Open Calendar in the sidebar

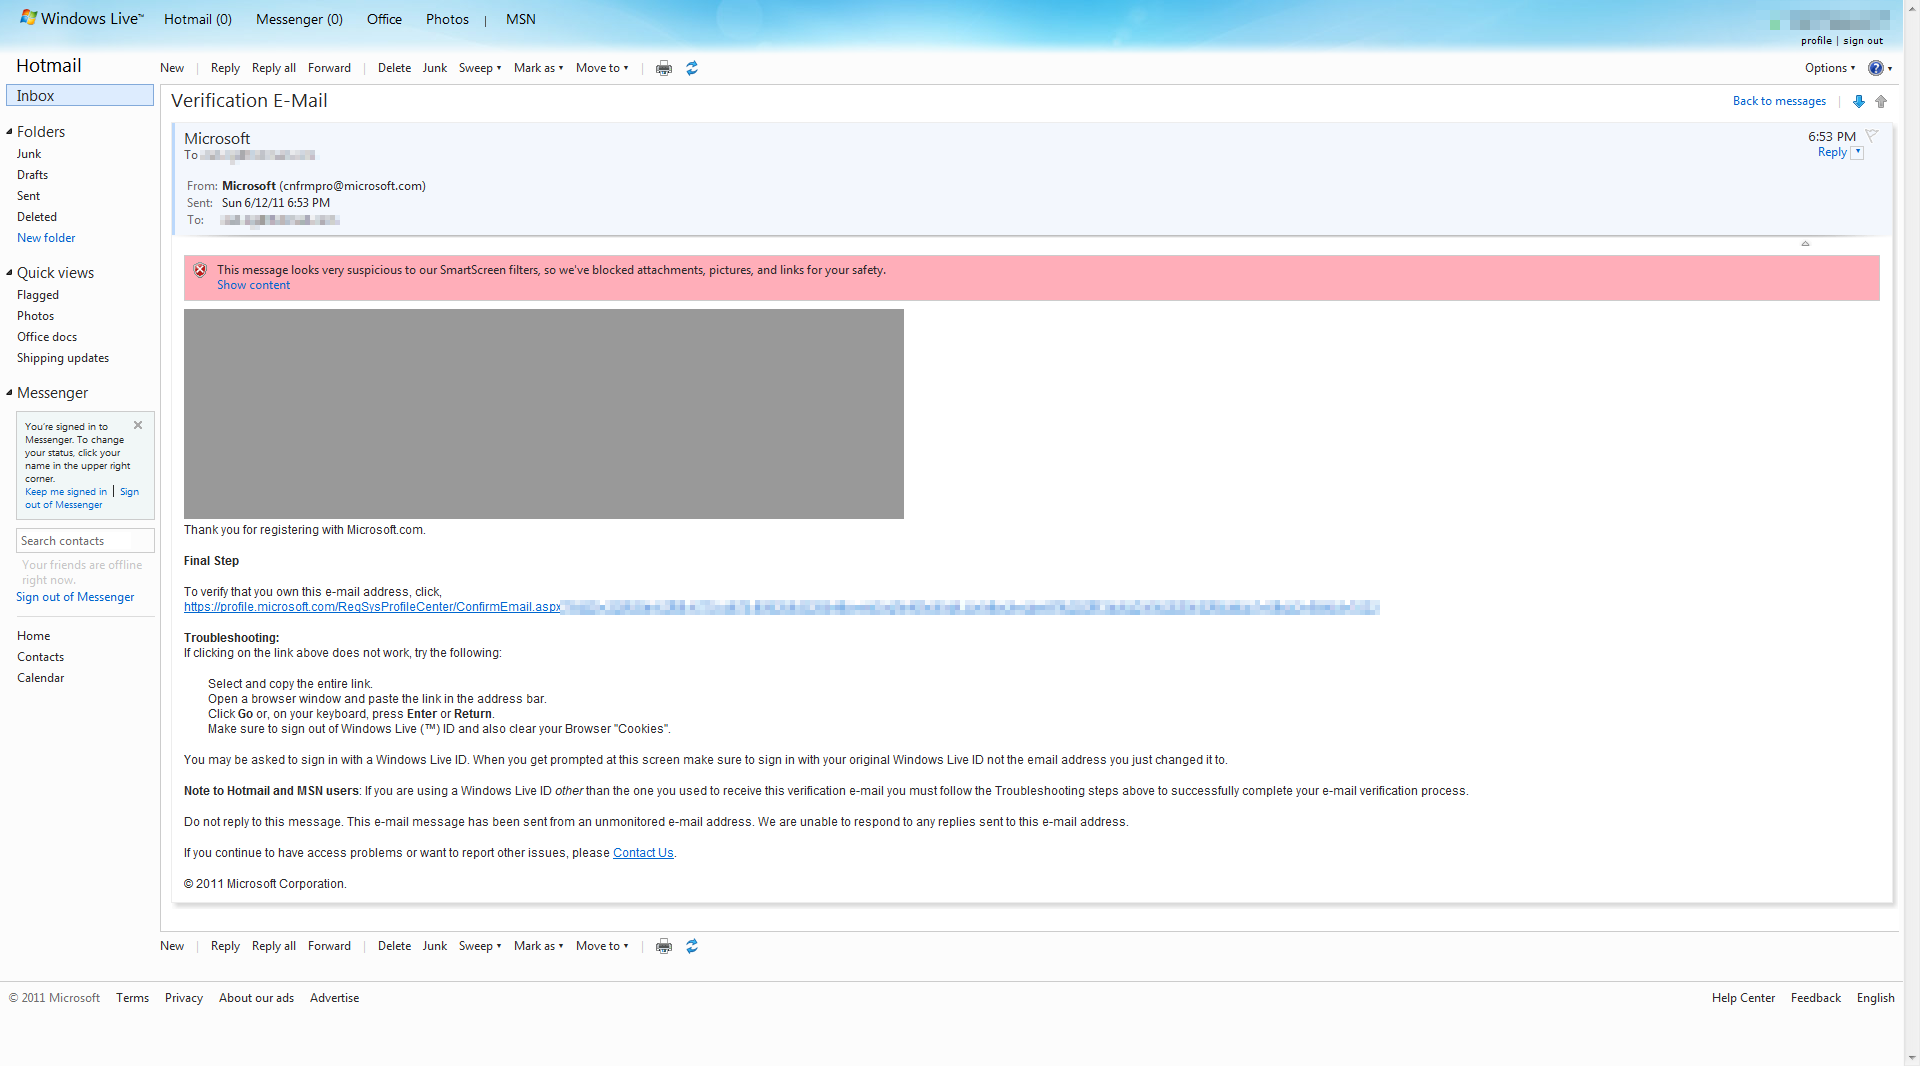point(40,678)
